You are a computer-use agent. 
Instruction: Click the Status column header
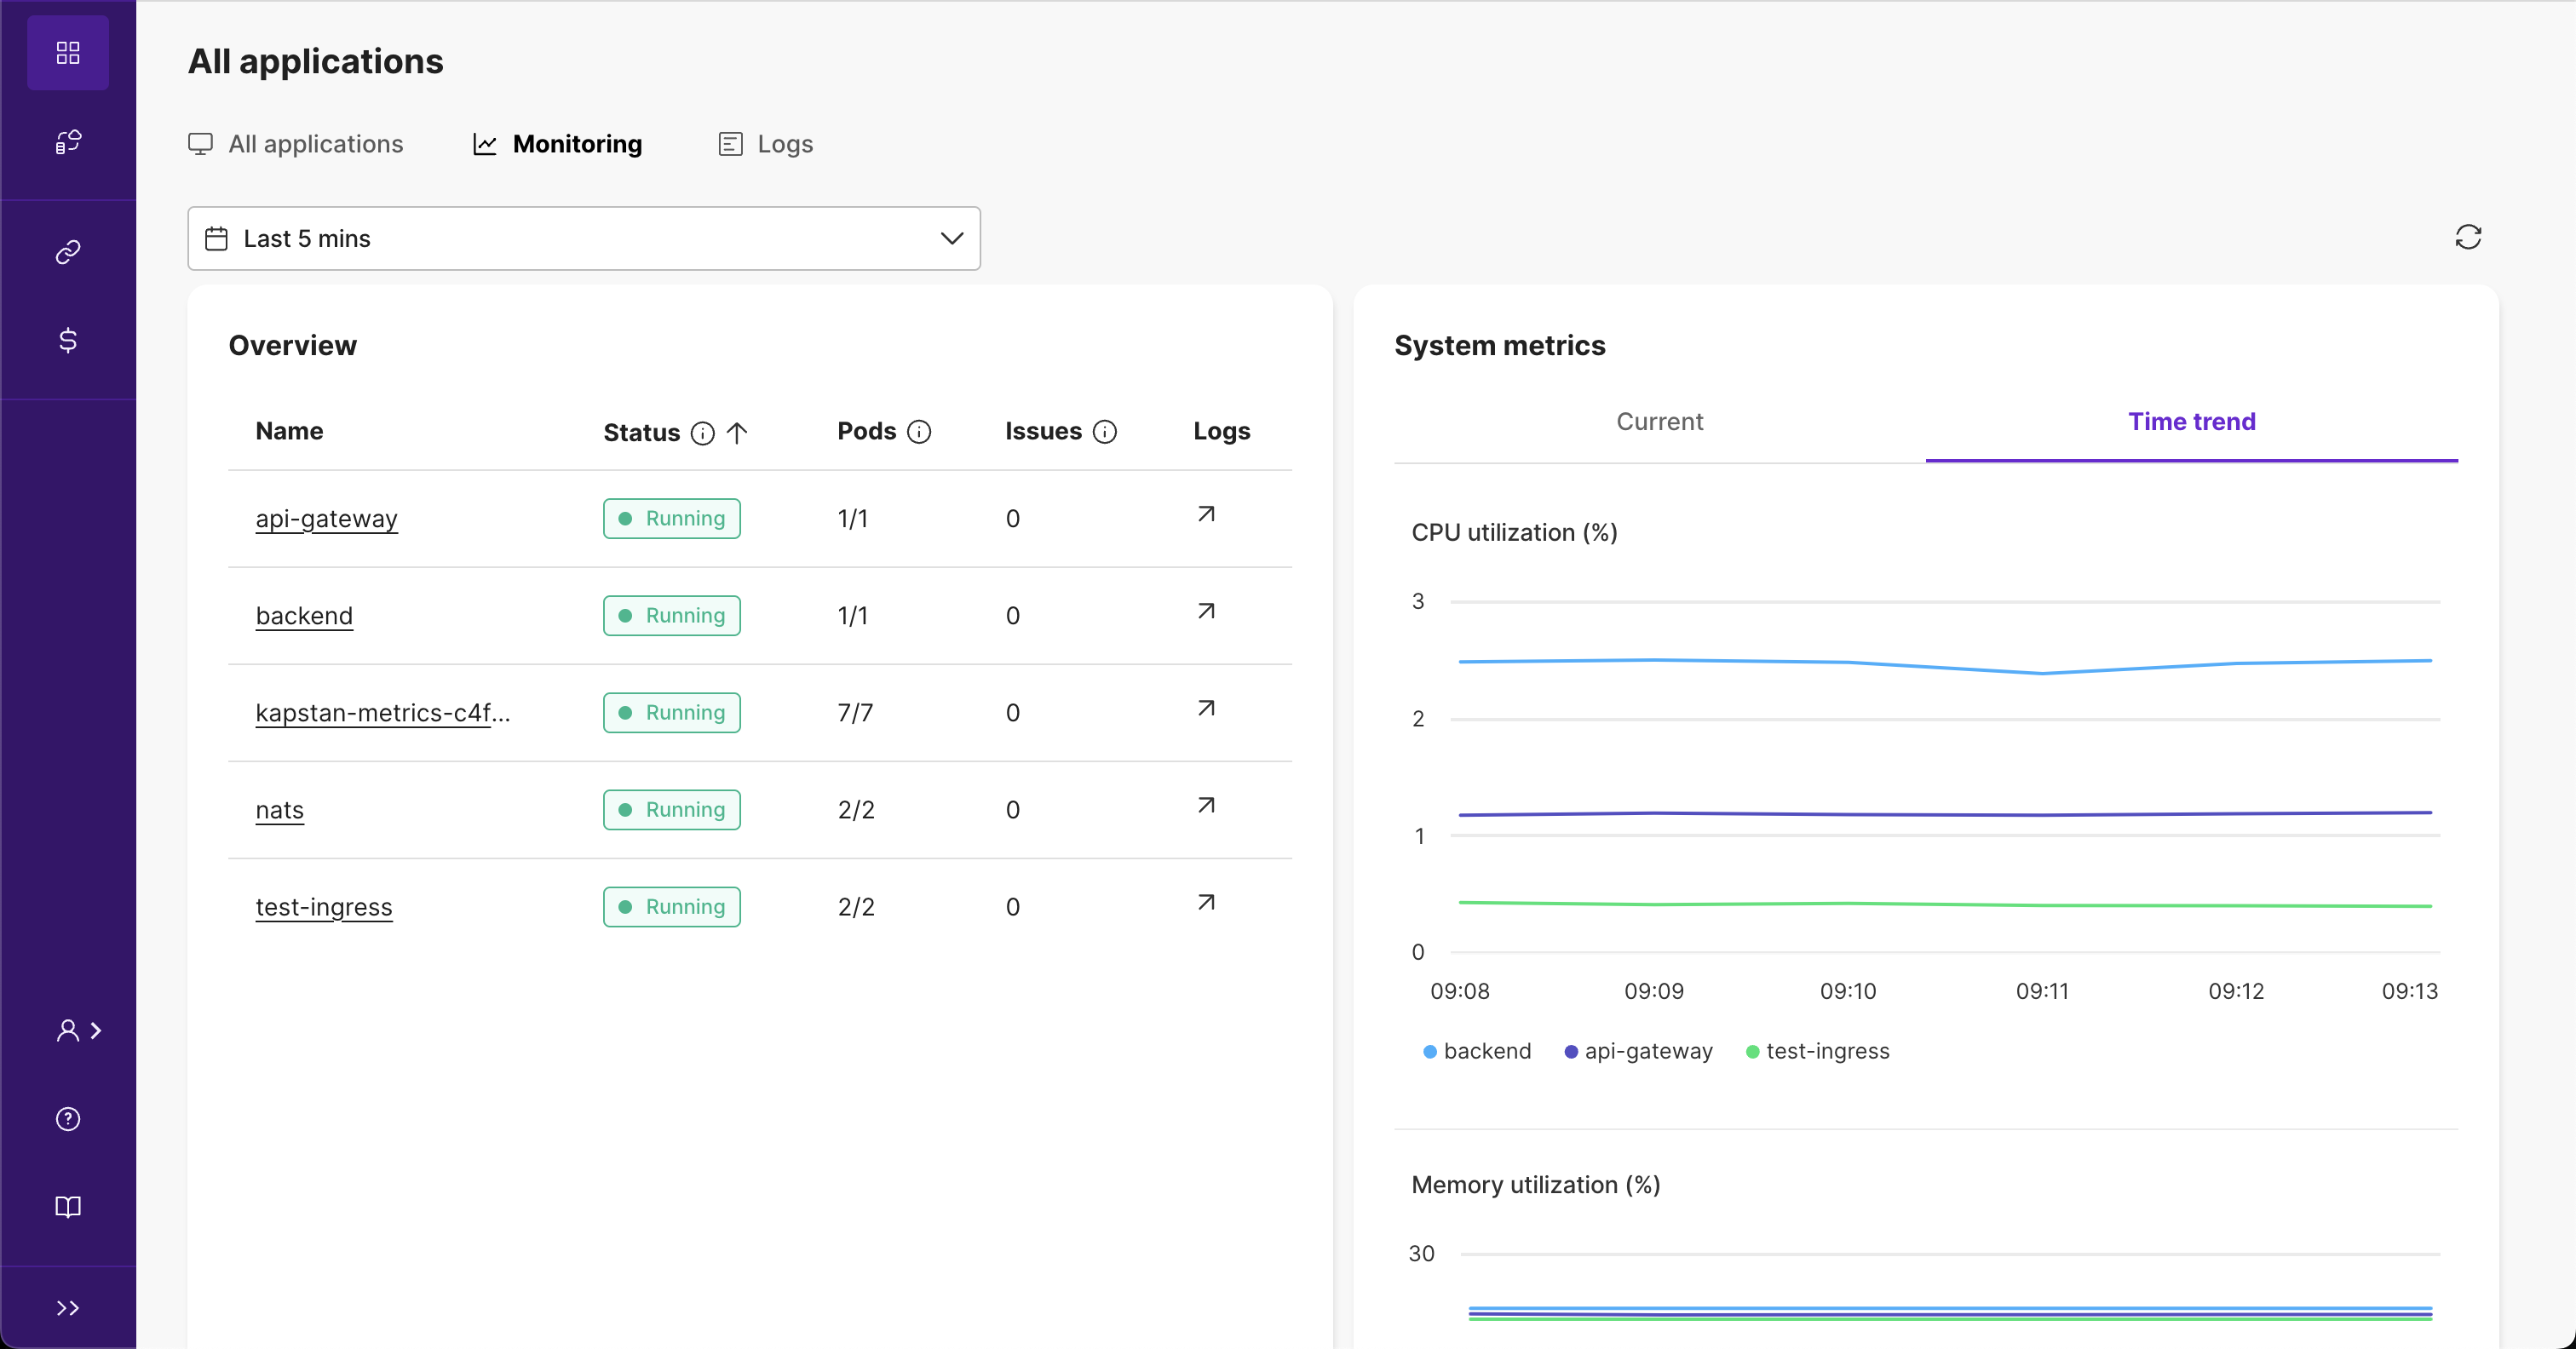[x=642, y=432]
